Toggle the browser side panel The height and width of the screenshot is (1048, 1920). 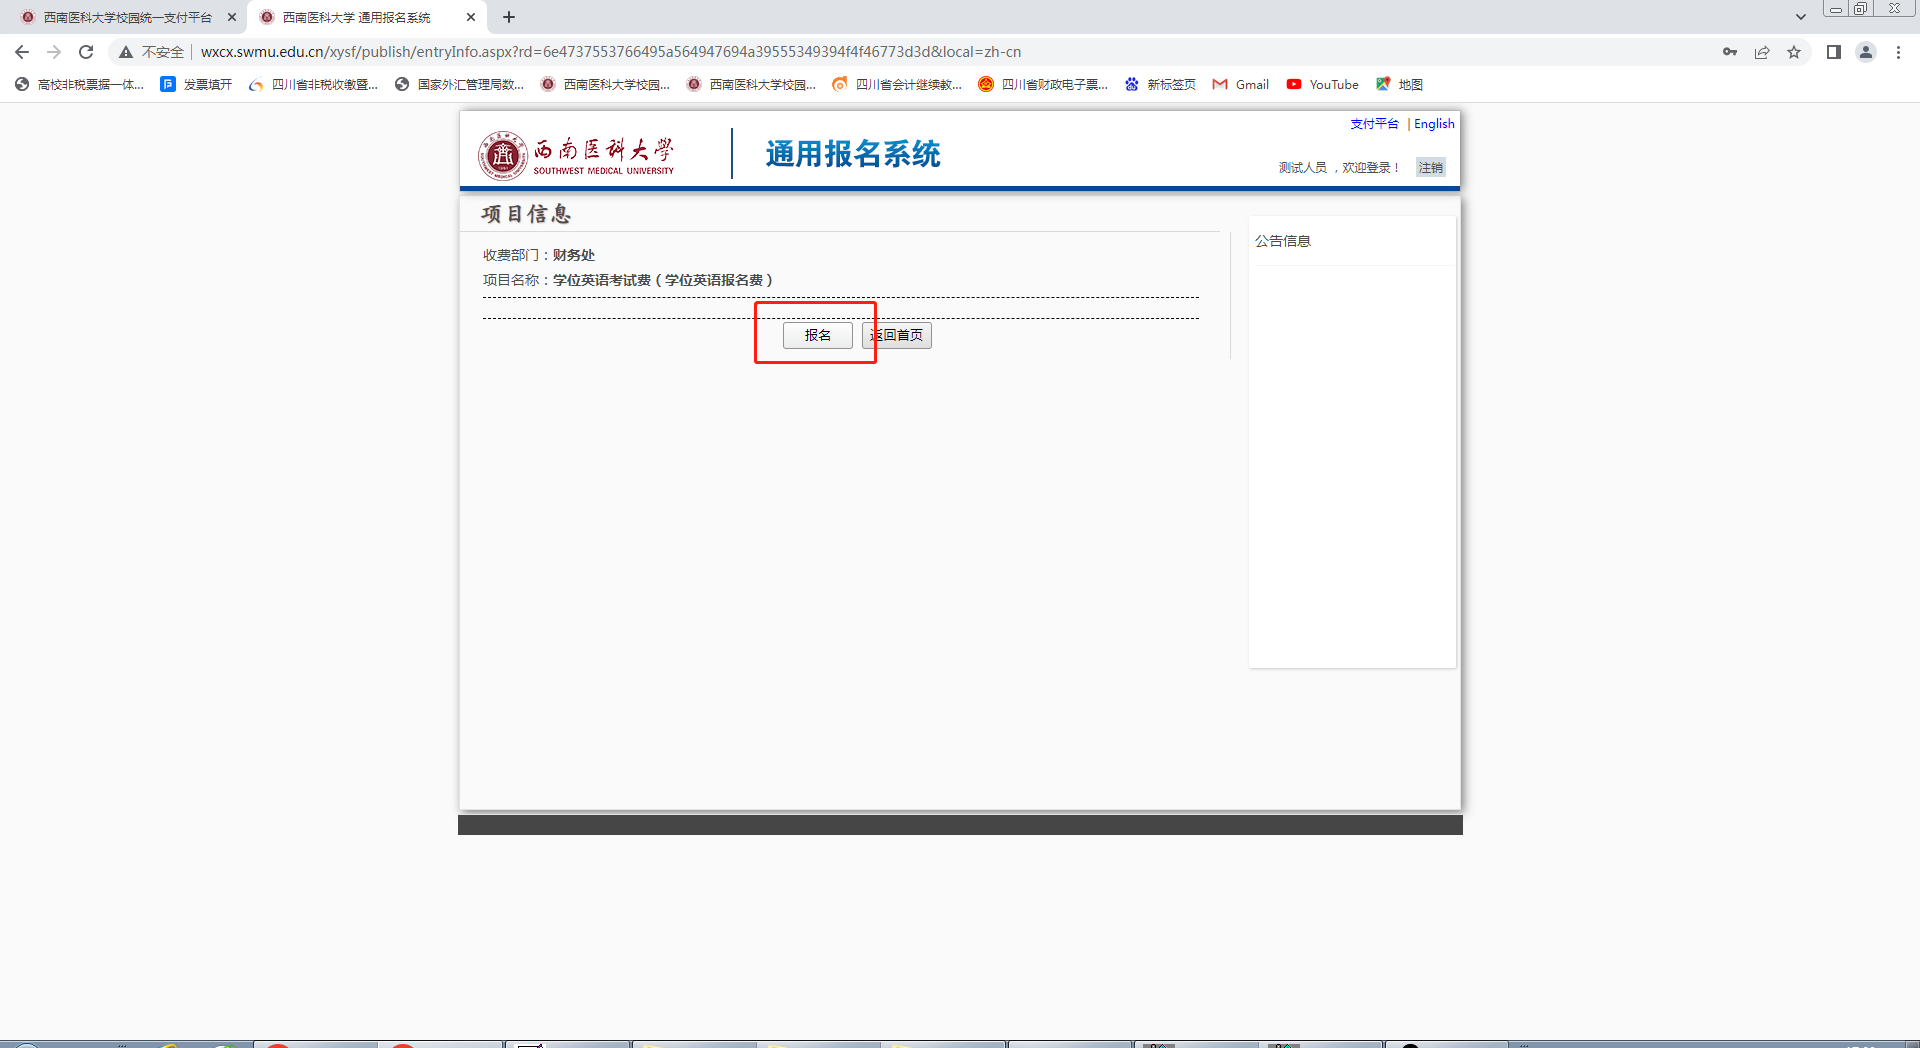pos(1833,52)
